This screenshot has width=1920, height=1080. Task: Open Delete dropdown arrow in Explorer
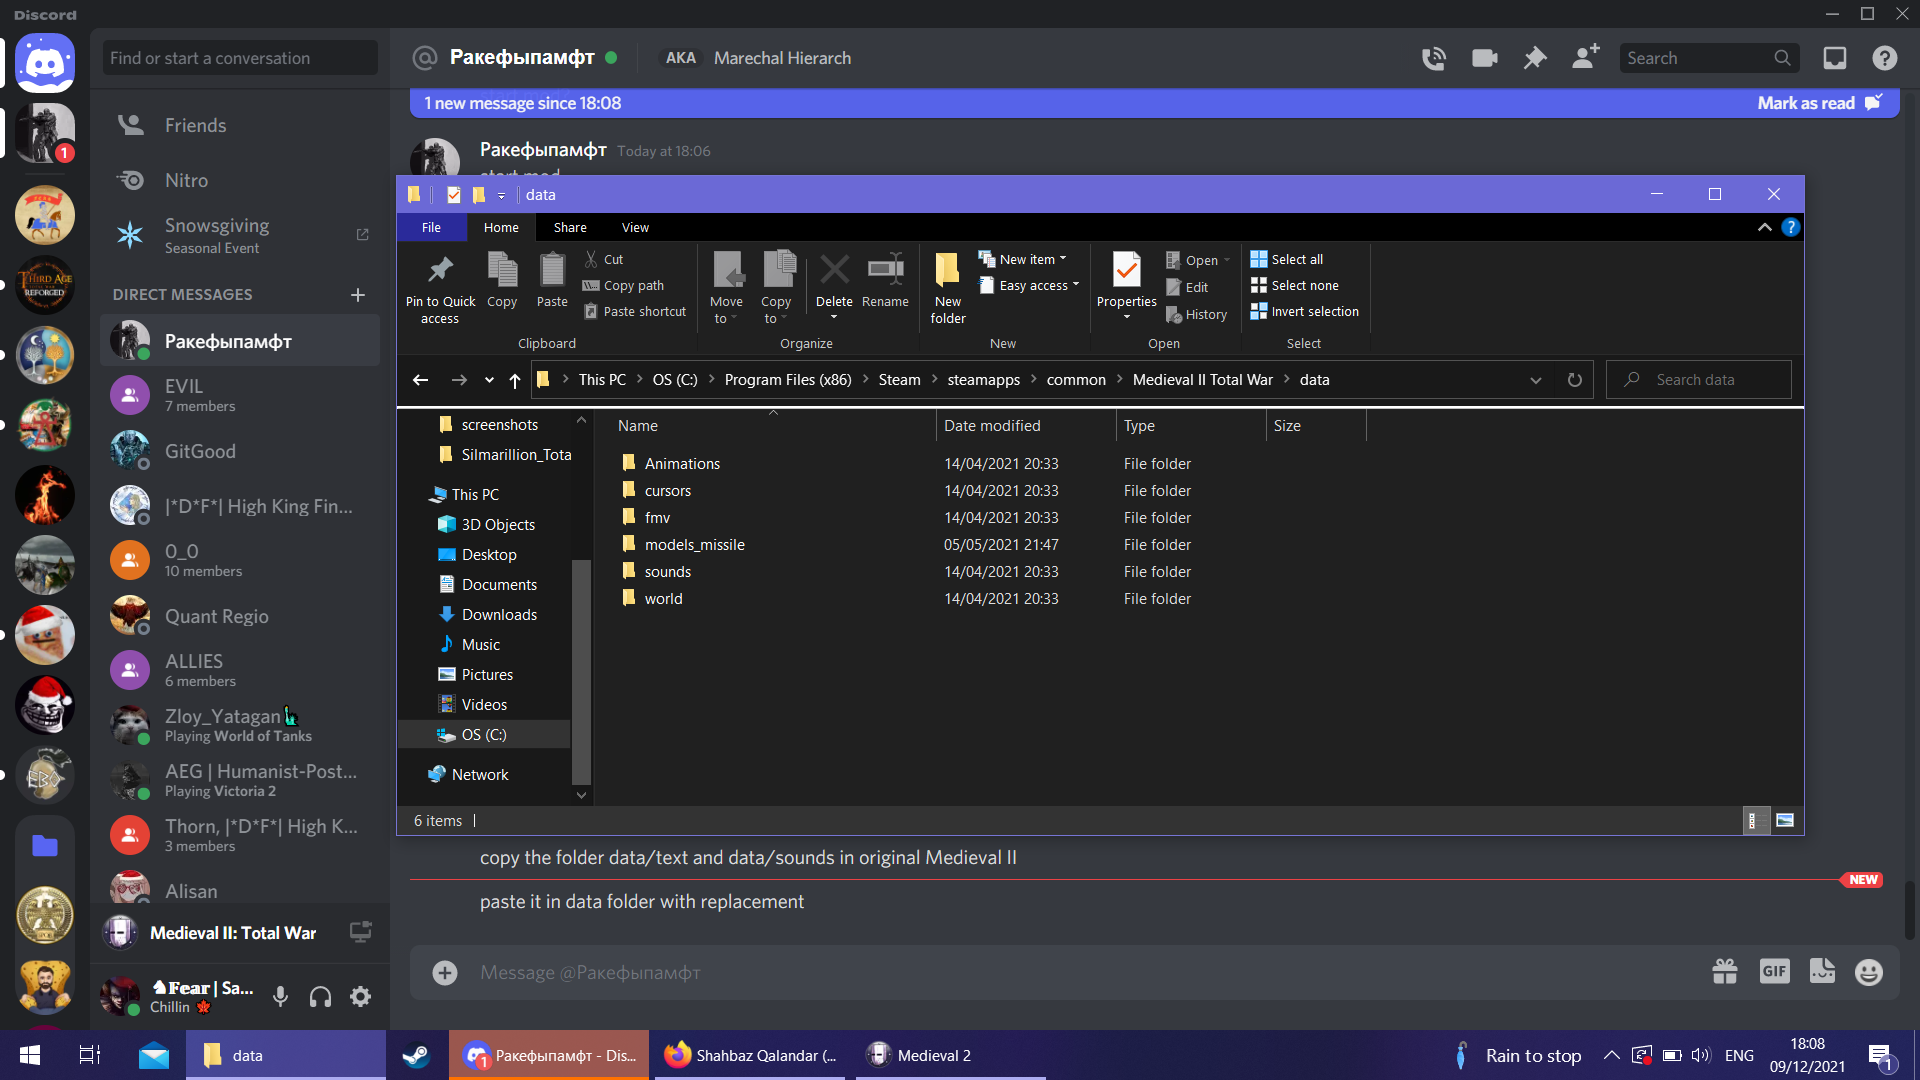(x=834, y=318)
